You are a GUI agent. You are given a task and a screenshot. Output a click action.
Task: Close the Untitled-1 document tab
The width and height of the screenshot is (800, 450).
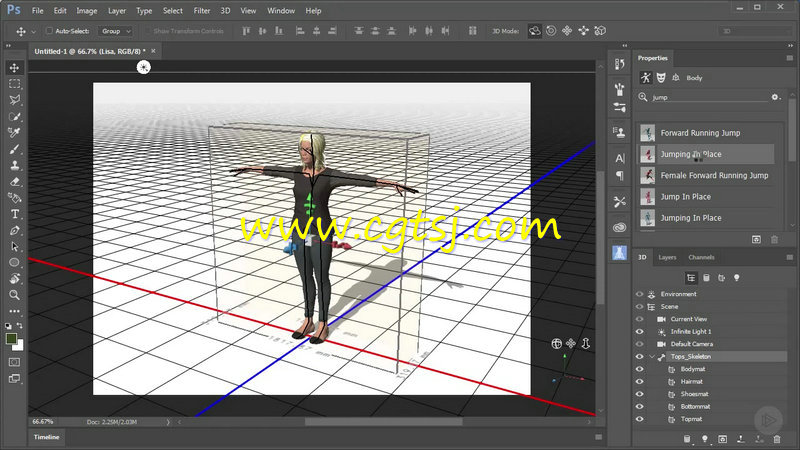(153, 51)
